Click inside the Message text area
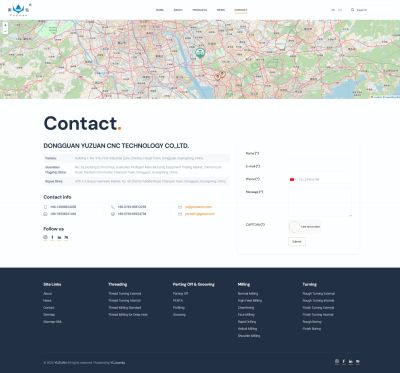The image size is (400, 373). 319,203
